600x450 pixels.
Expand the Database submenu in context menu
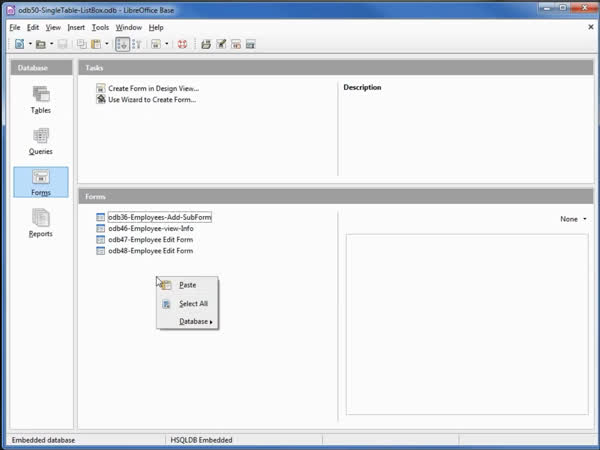[x=187, y=321]
